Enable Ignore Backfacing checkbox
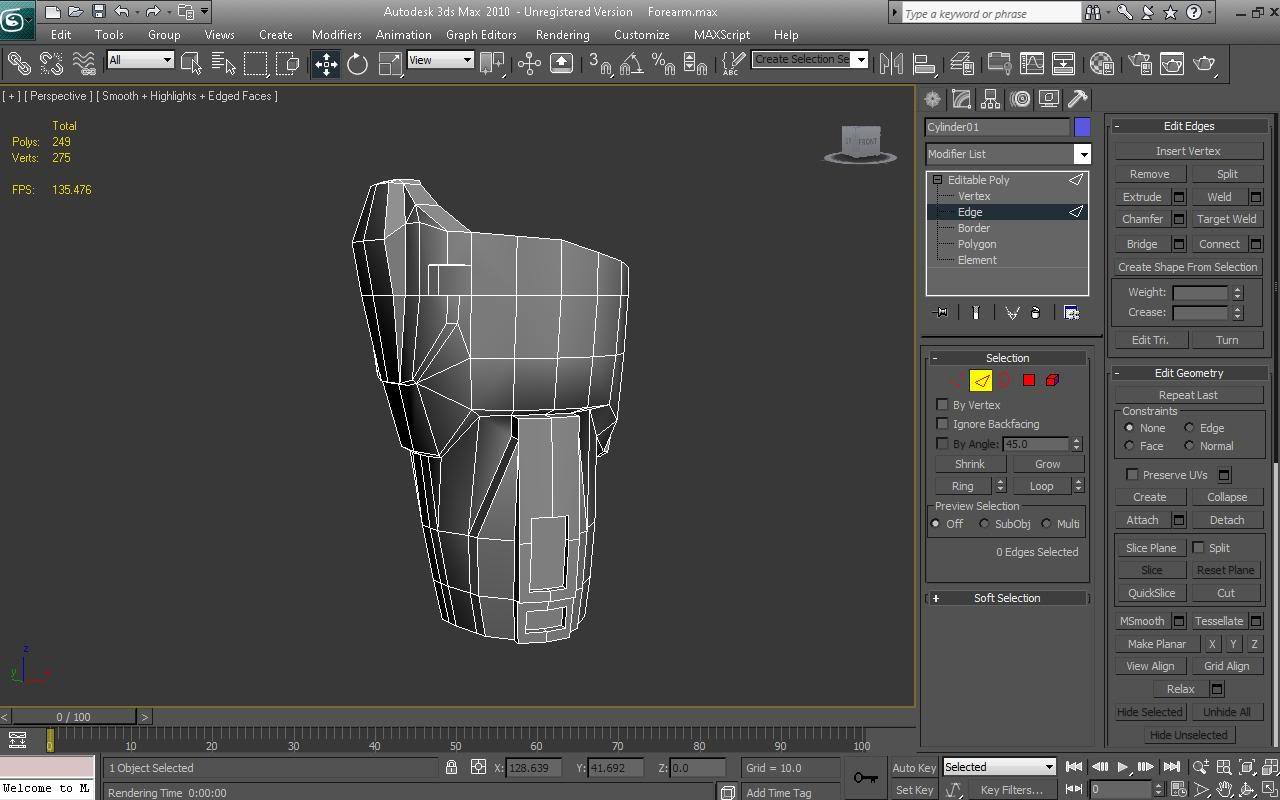 click(942, 424)
